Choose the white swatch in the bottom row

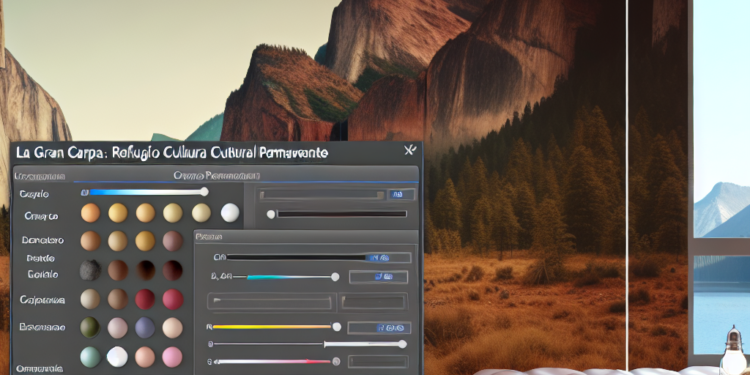tap(118, 357)
